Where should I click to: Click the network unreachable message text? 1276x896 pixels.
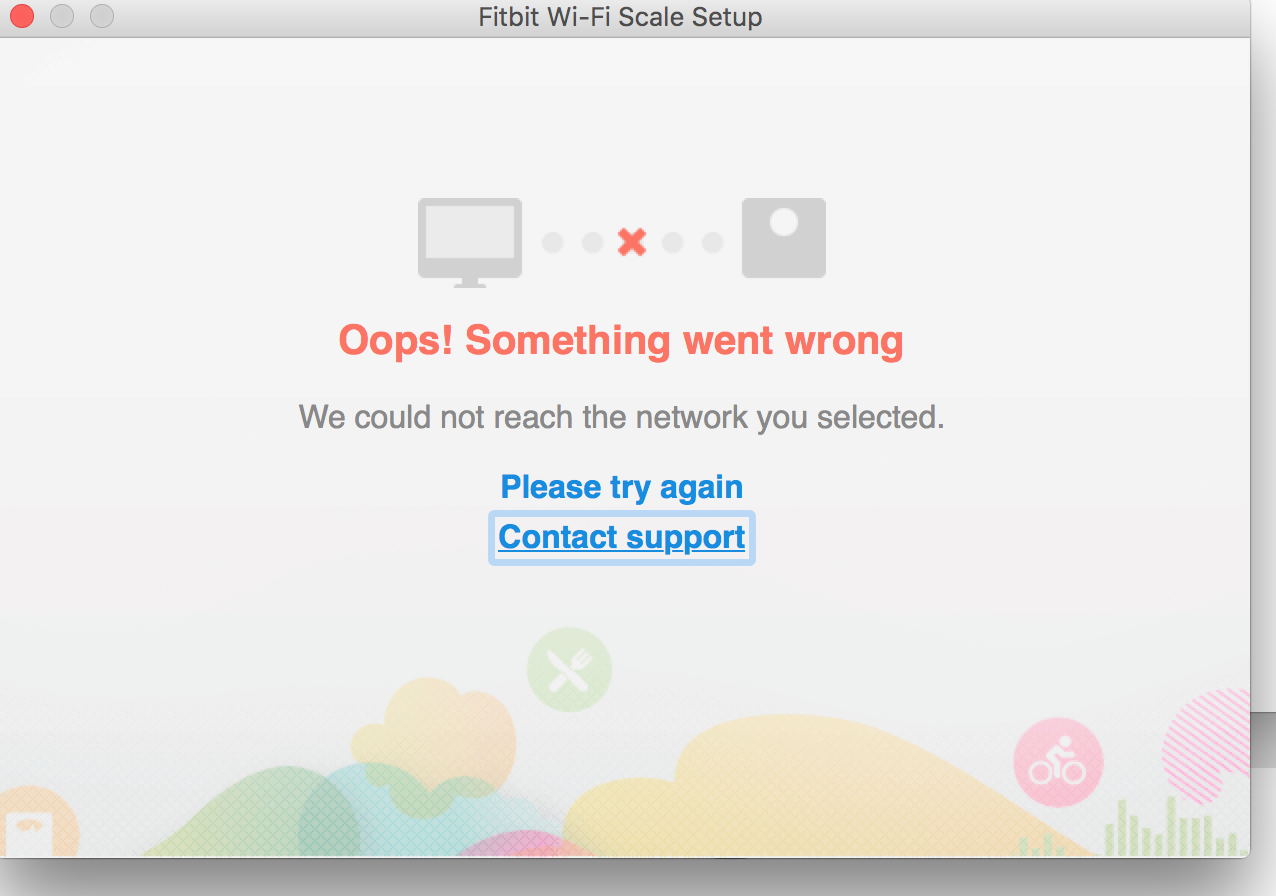(621, 416)
